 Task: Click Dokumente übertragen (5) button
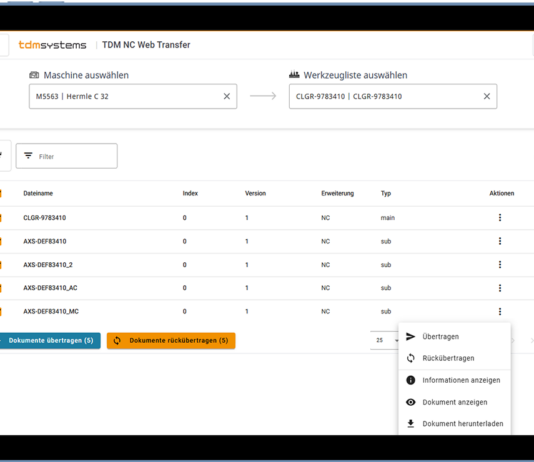50,340
